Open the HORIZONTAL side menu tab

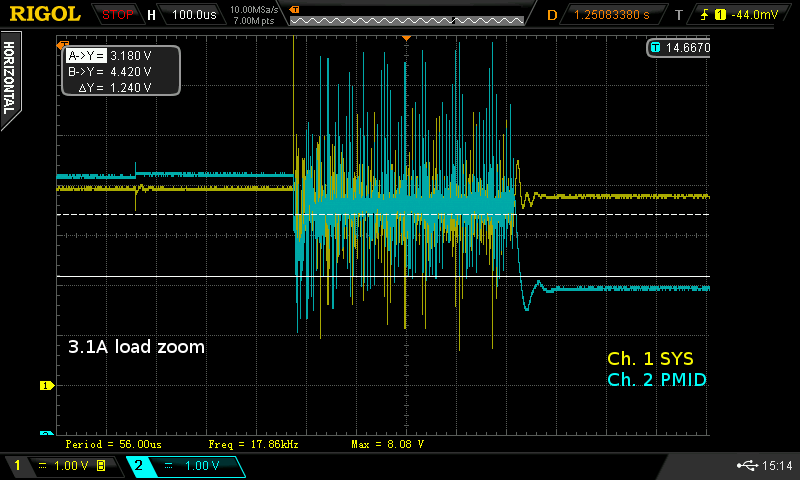click(10, 78)
